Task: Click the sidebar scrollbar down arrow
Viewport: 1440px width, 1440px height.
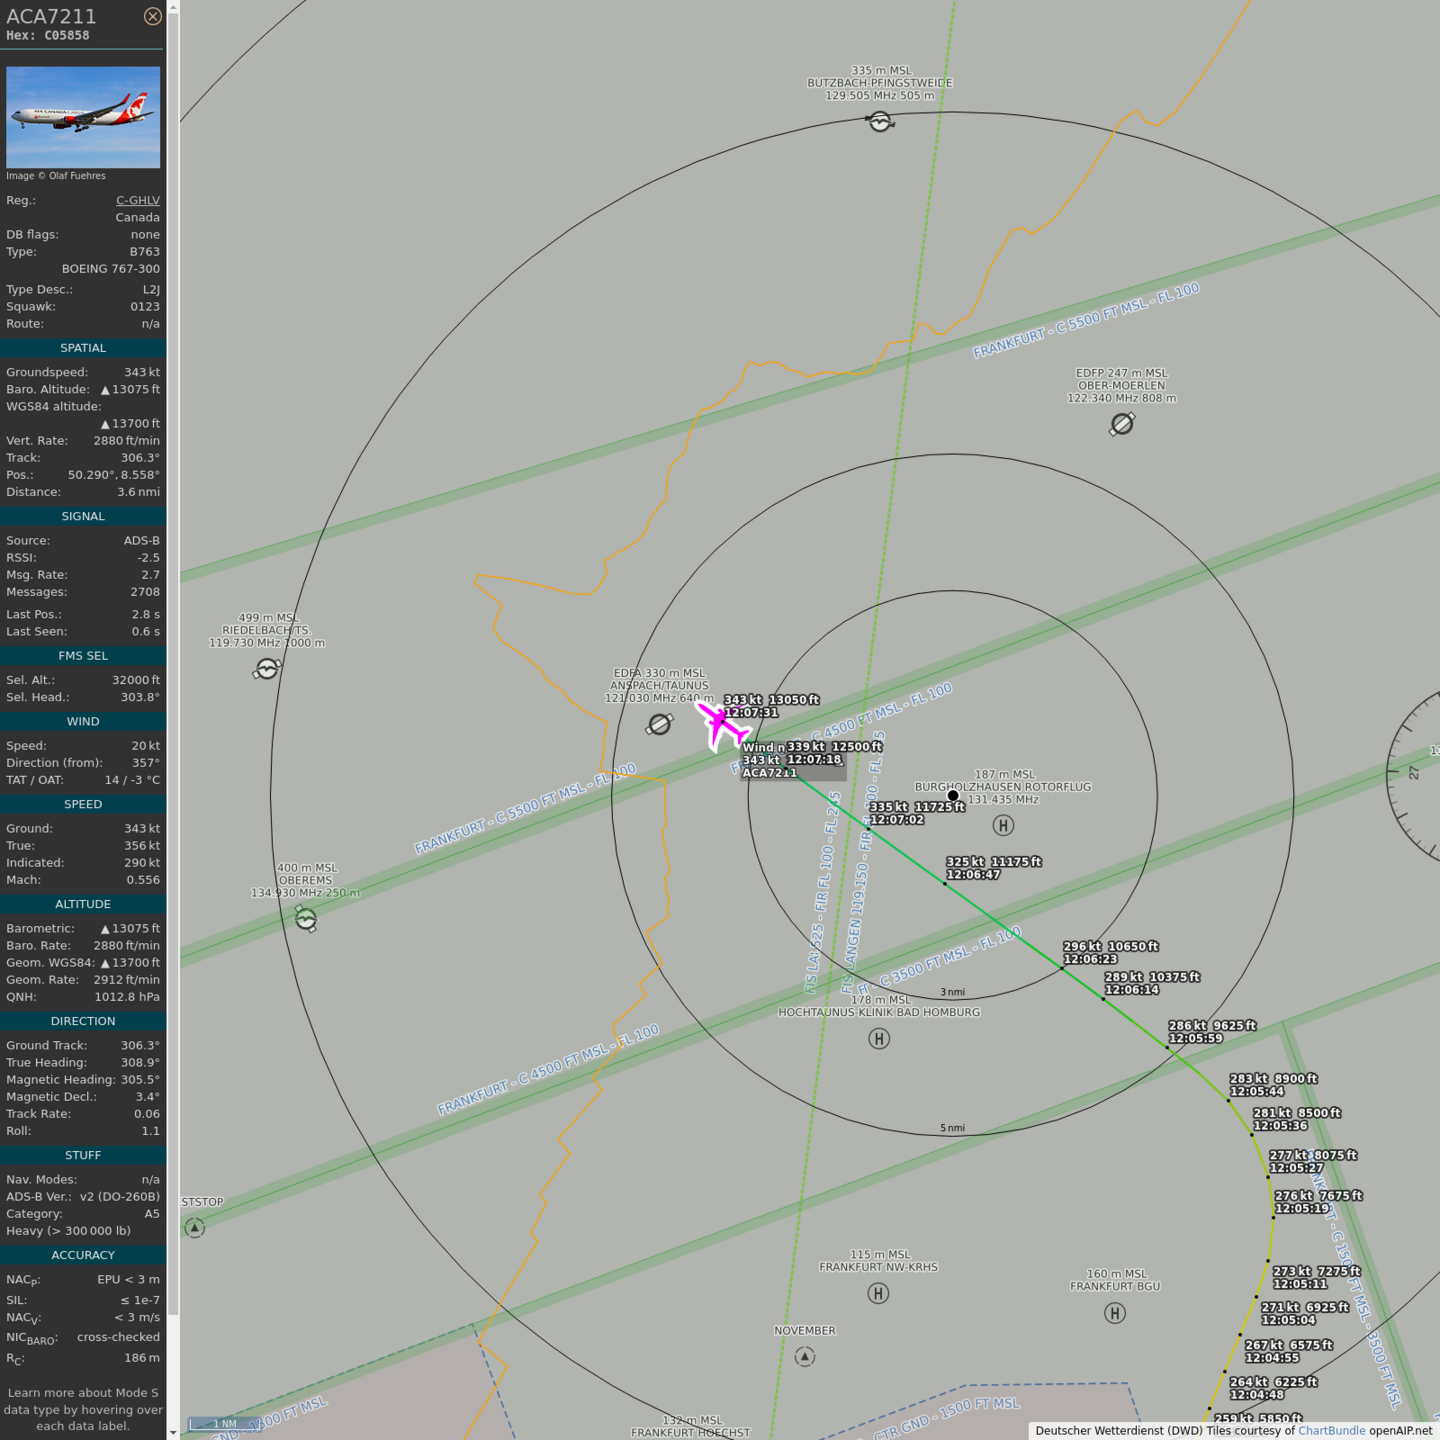Action: pyautogui.click(x=173, y=1432)
